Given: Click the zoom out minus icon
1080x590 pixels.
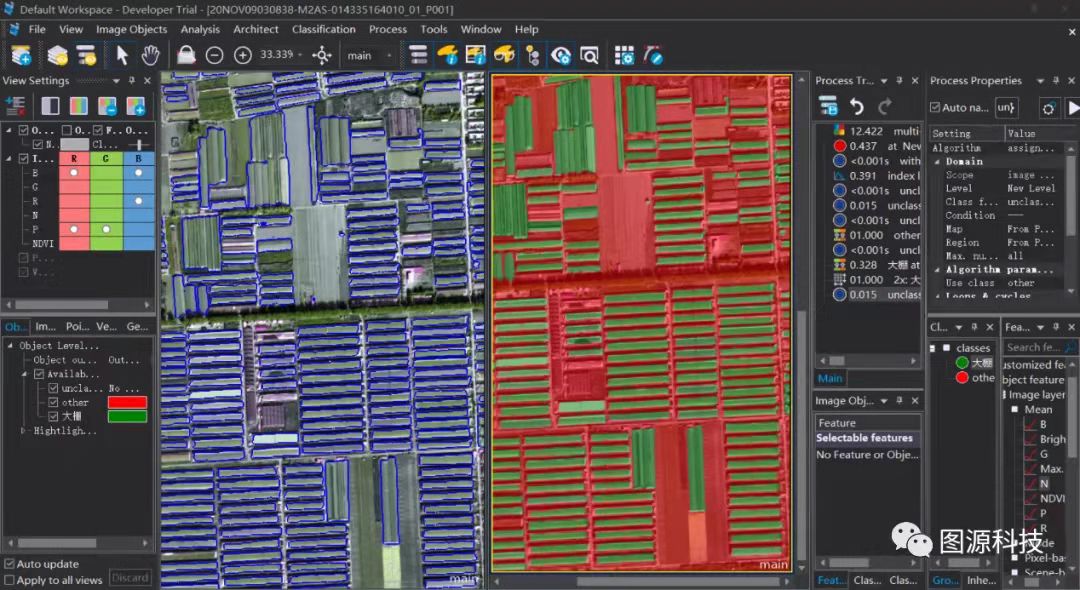Looking at the screenshot, I should (x=214, y=55).
